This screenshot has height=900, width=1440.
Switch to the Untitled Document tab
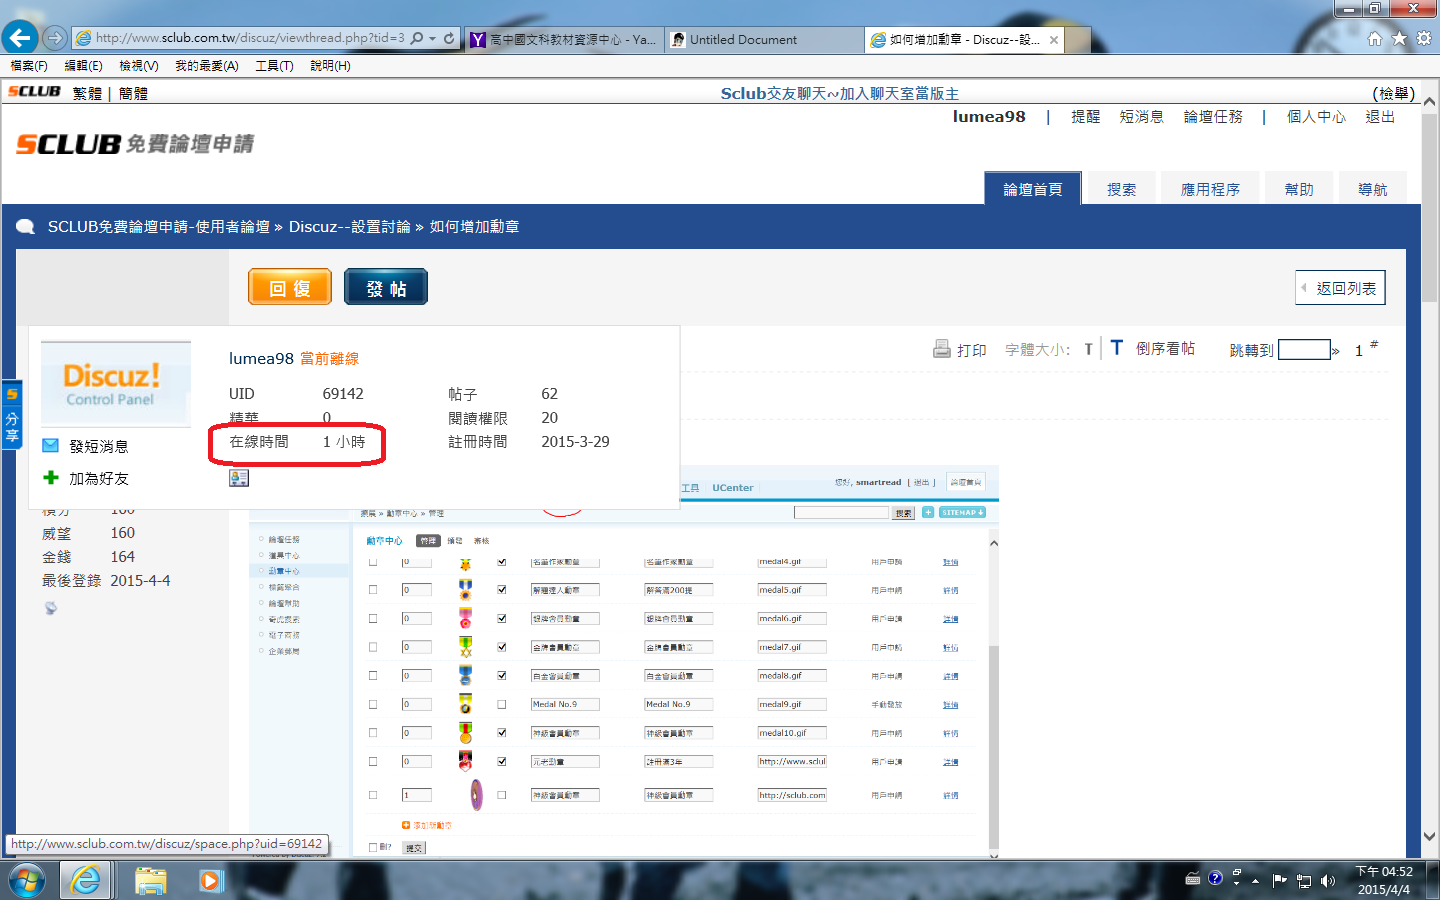point(764,39)
